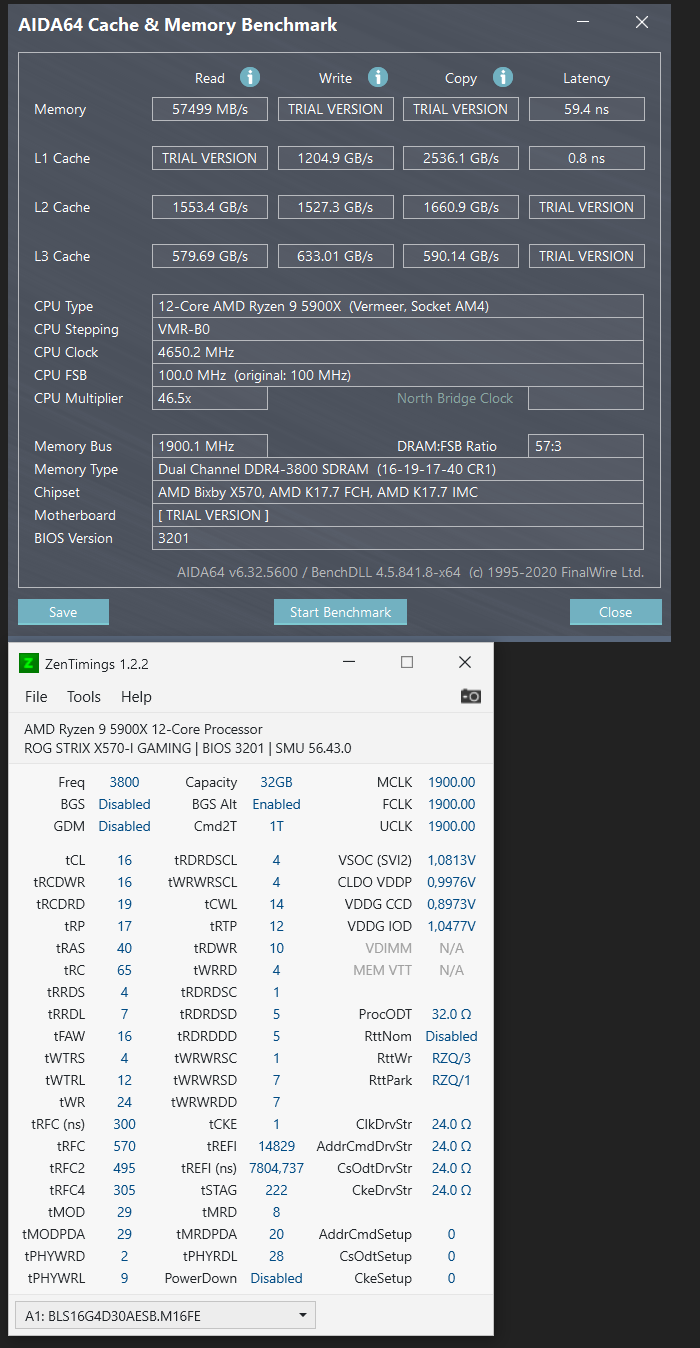
Task: Click Chipset field AMD Bixby X570
Action: (398, 492)
